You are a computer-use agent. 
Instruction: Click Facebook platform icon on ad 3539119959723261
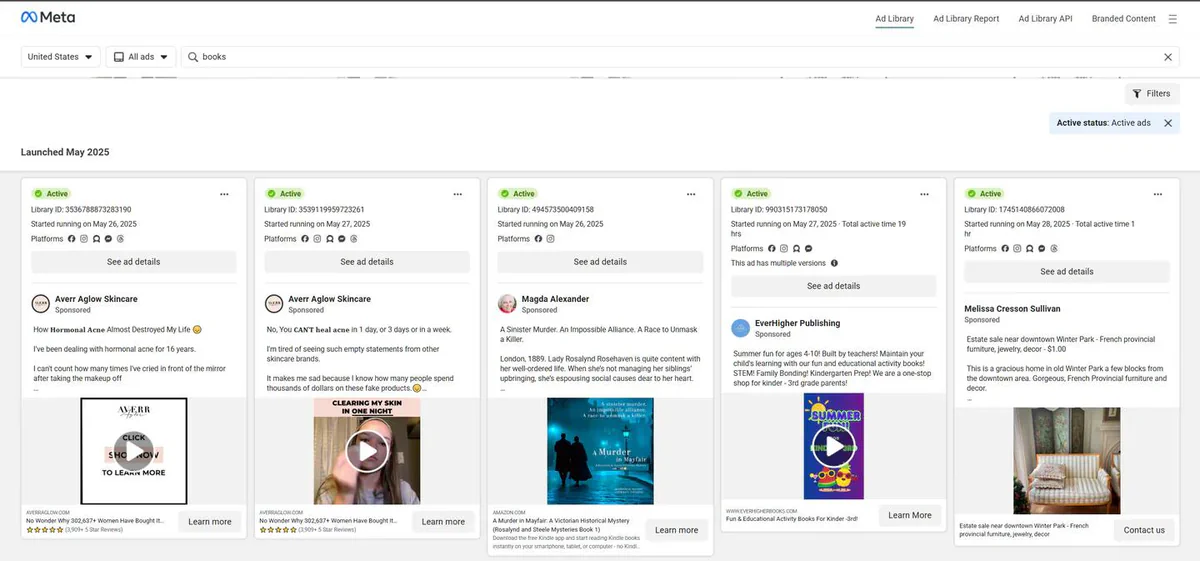305,239
